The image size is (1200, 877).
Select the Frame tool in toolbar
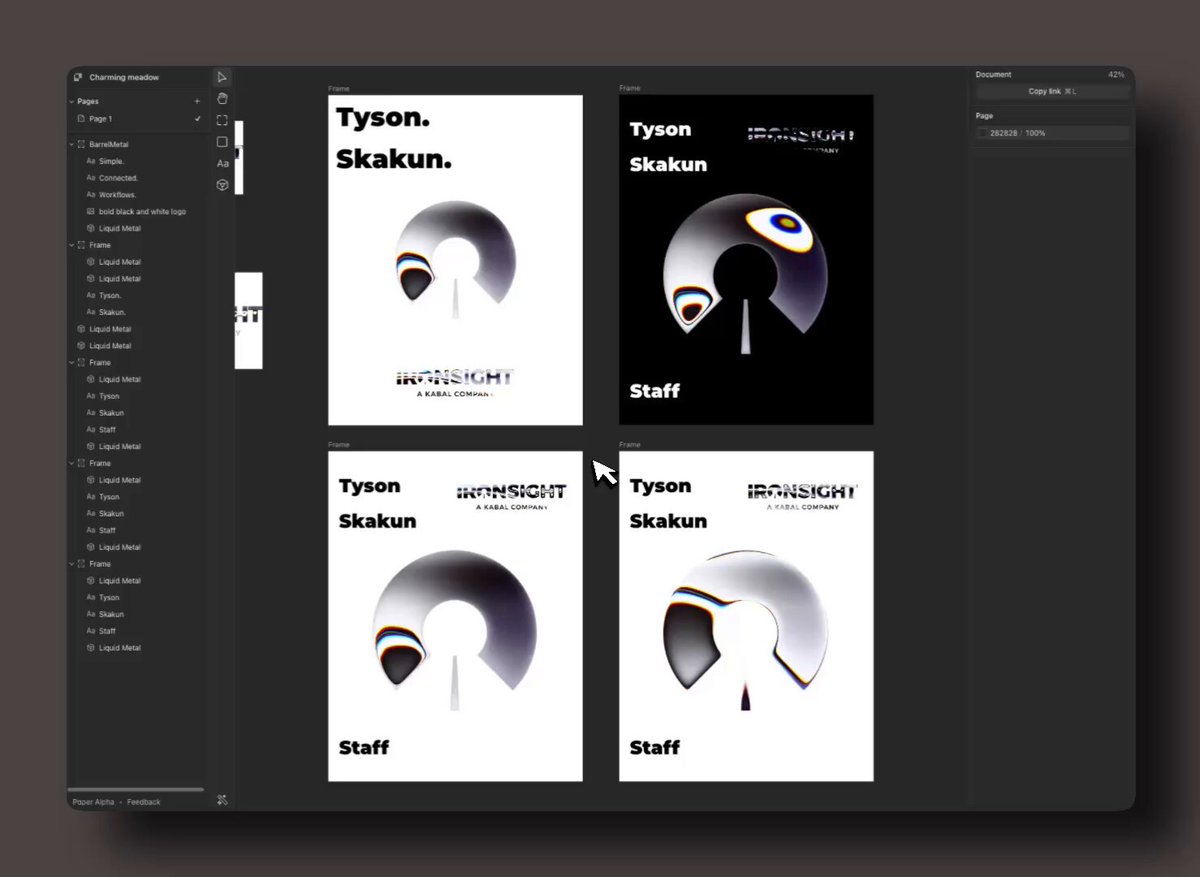[222, 120]
